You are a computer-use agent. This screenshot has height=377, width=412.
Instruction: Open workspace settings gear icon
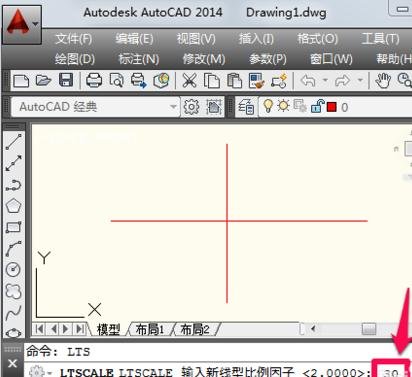191,107
